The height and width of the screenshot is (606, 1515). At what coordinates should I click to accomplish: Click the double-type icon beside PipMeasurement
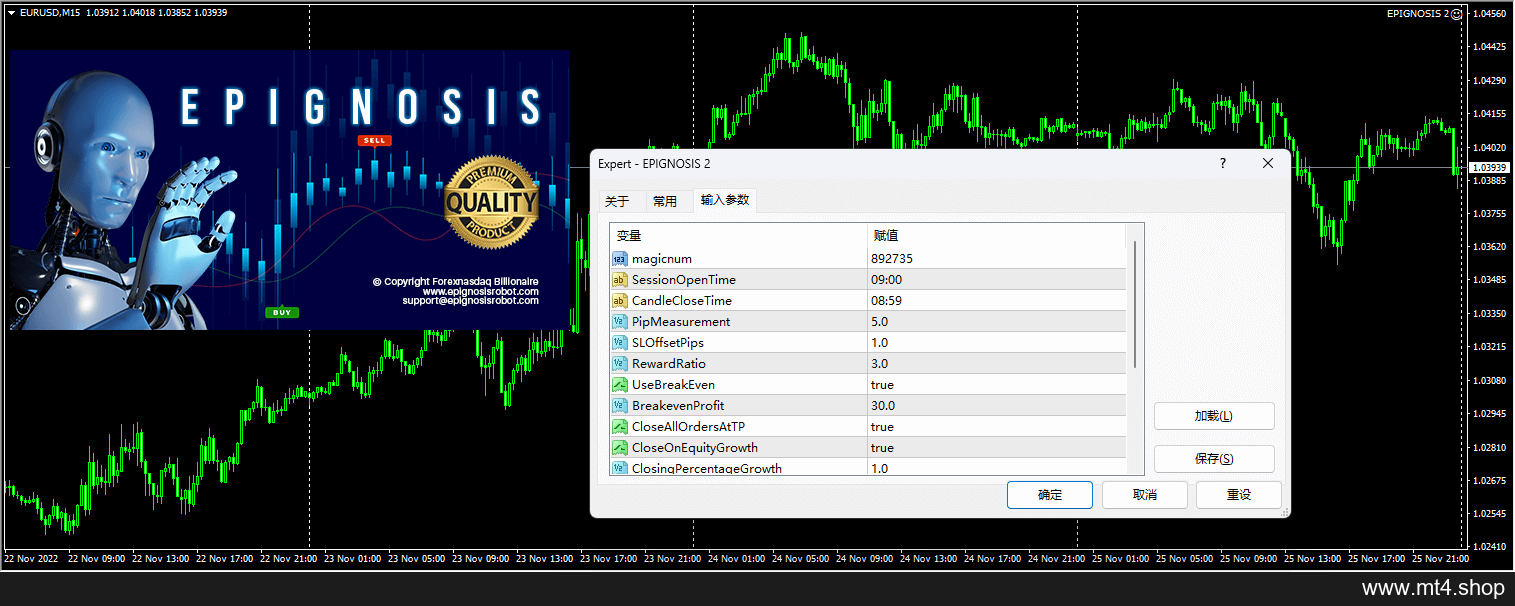coord(619,322)
